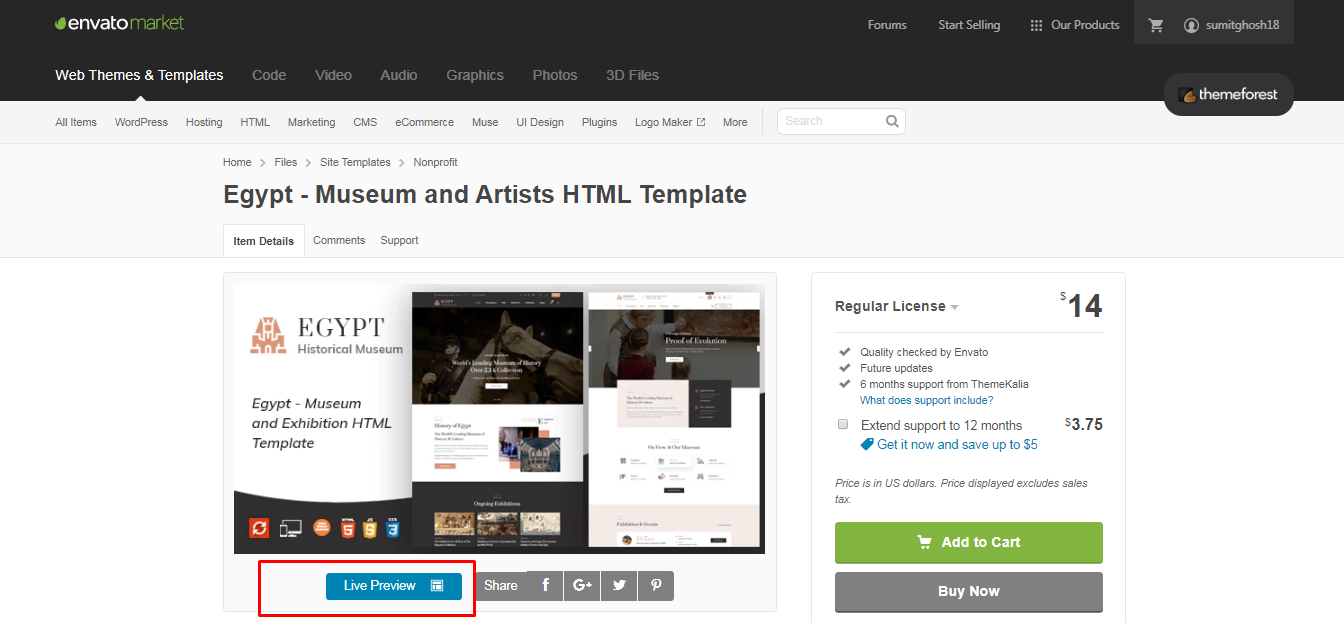This screenshot has height=623, width=1344.
Task: Switch to the Comments tab
Action: (x=339, y=240)
